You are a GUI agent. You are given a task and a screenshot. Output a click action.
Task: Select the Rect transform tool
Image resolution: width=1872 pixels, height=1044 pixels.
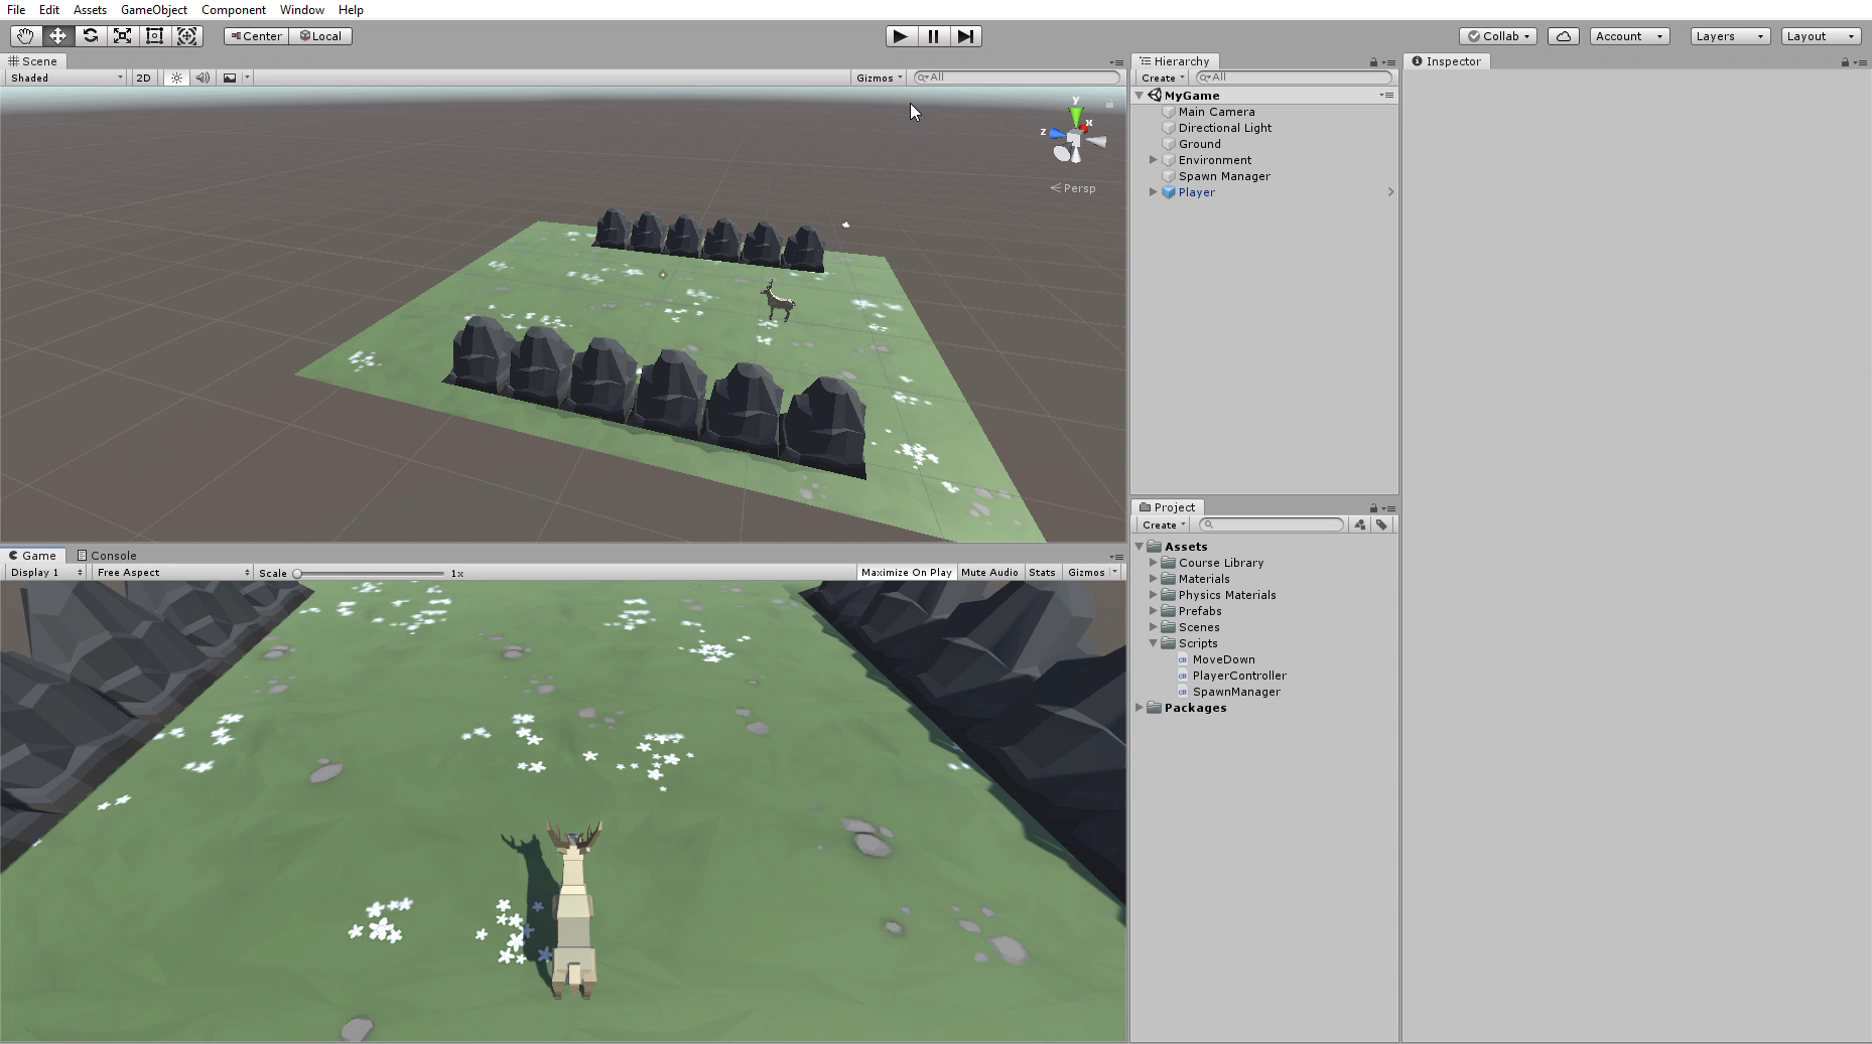click(154, 36)
